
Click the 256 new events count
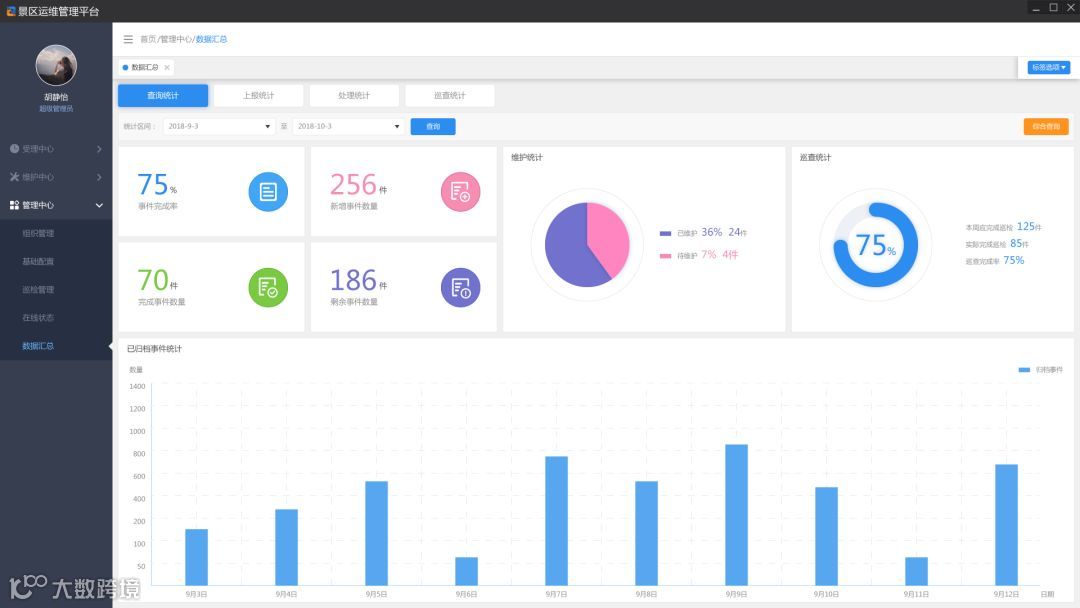point(353,185)
